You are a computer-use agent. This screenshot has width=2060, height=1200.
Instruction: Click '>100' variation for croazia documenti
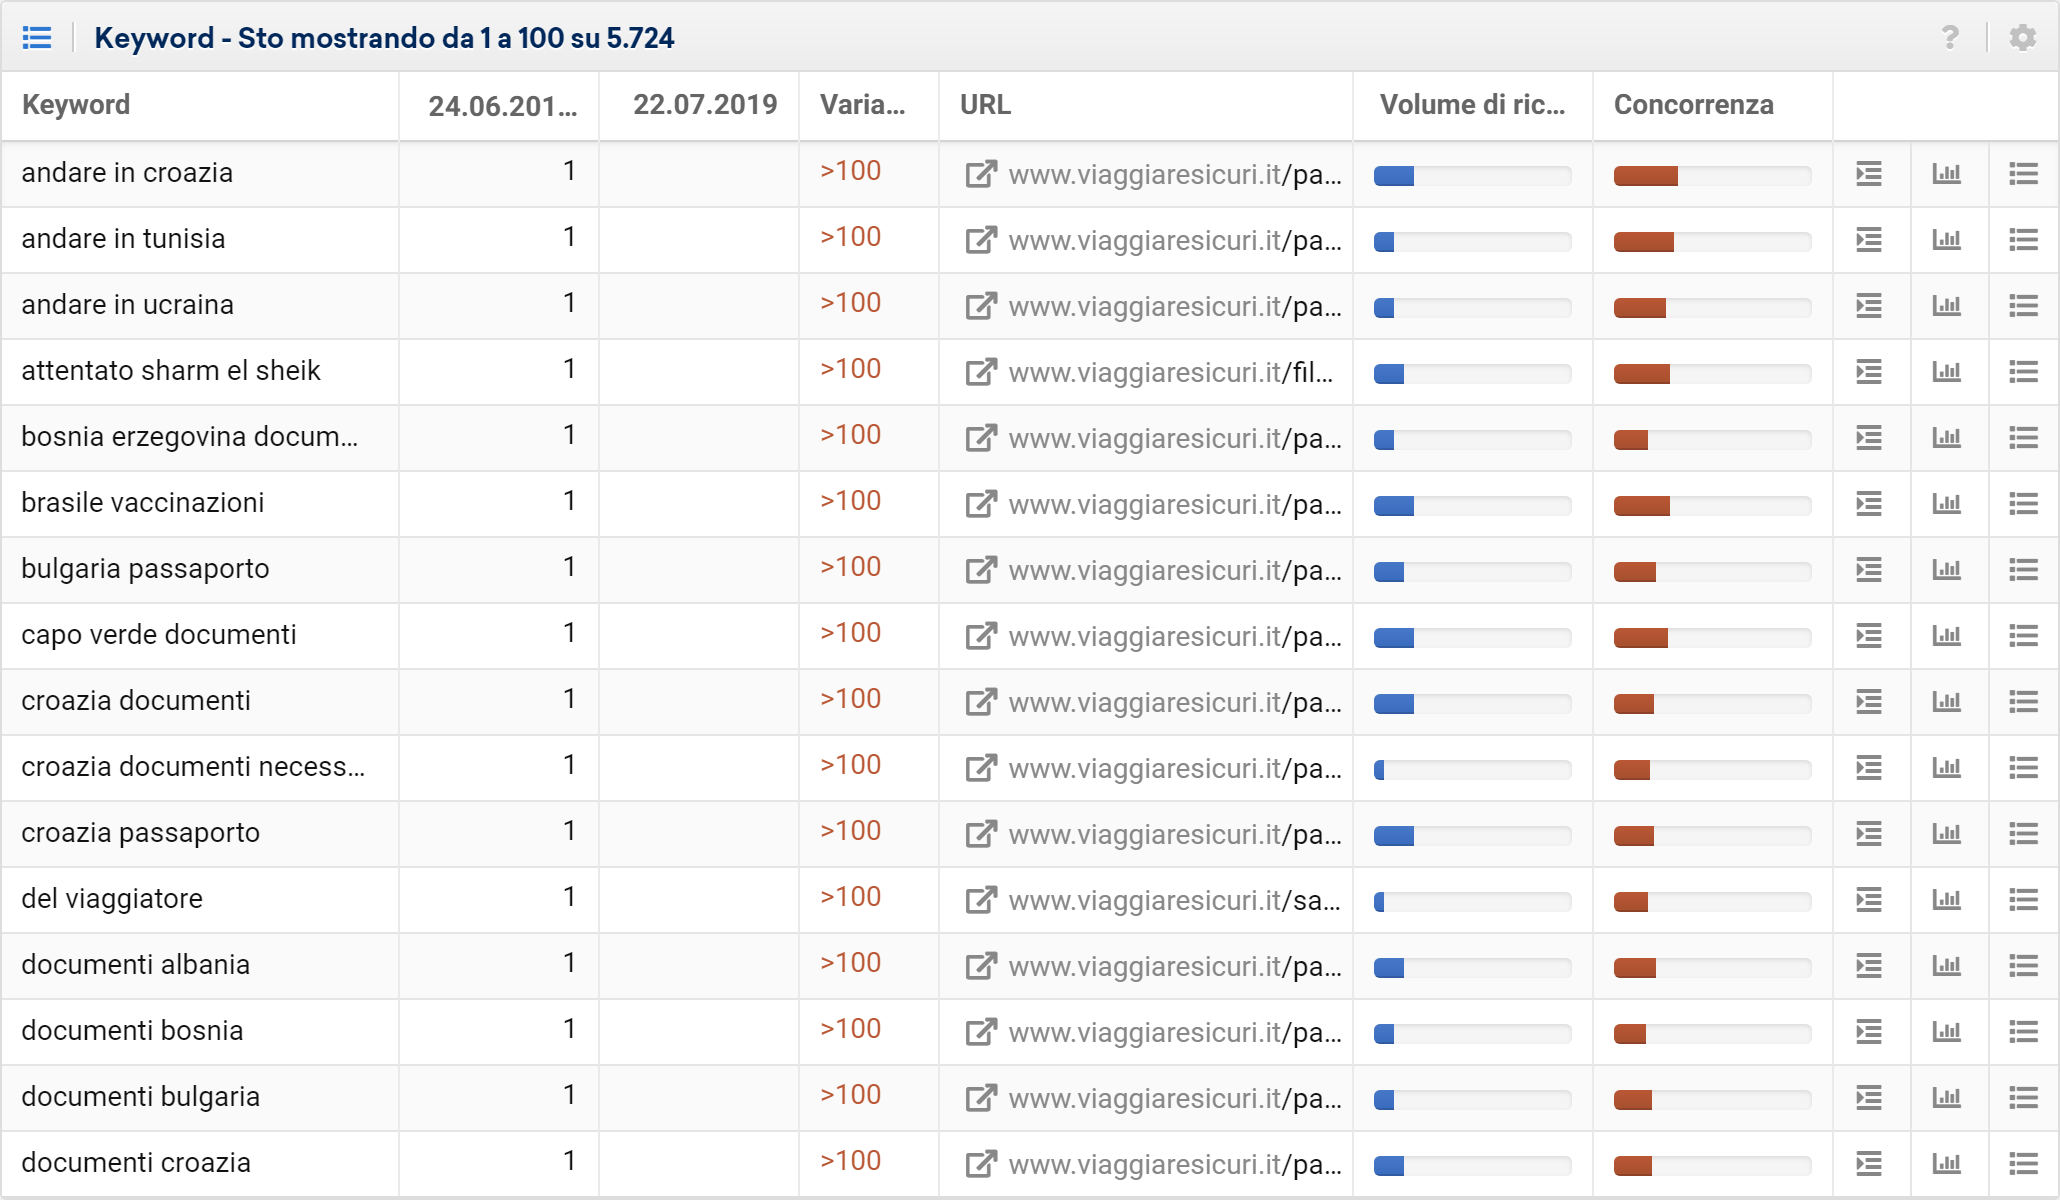coord(851,699)
